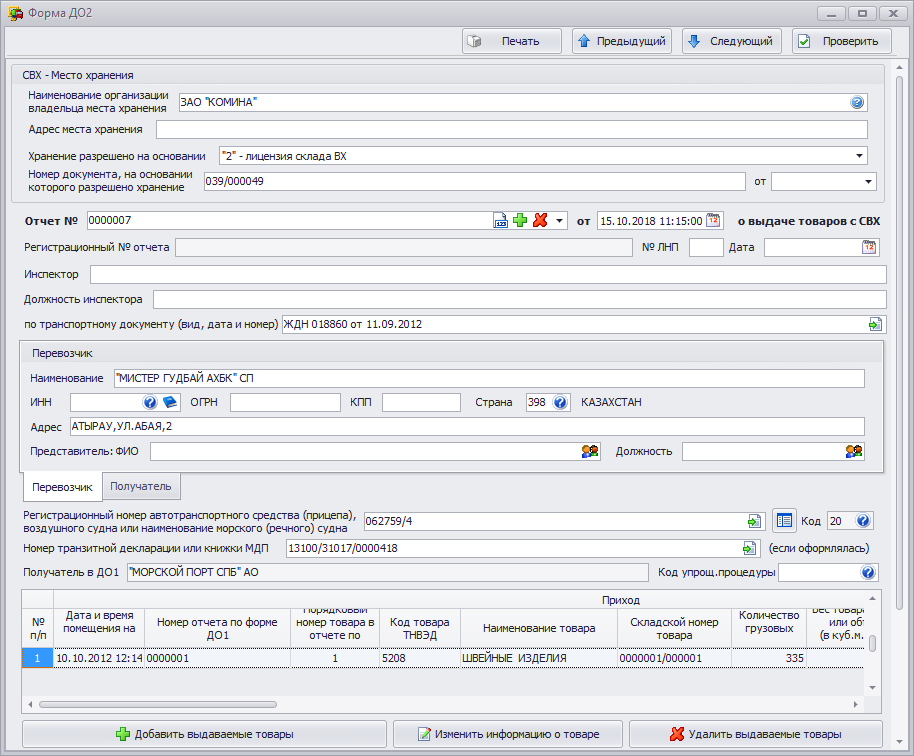The image size is (914, 756).
Task: Expand the report number dropdown arrow
Action: (559, 221)
